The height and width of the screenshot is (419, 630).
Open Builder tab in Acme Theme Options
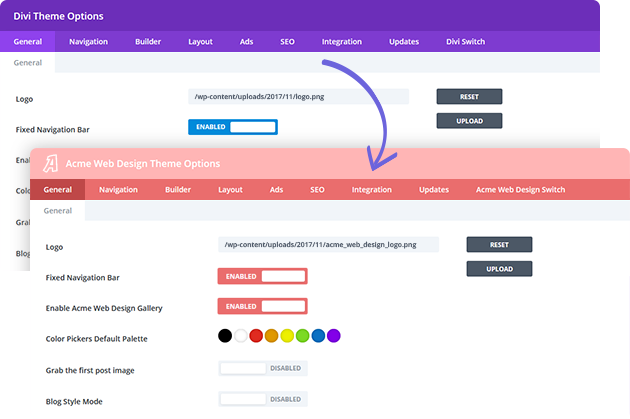(178, 190)
